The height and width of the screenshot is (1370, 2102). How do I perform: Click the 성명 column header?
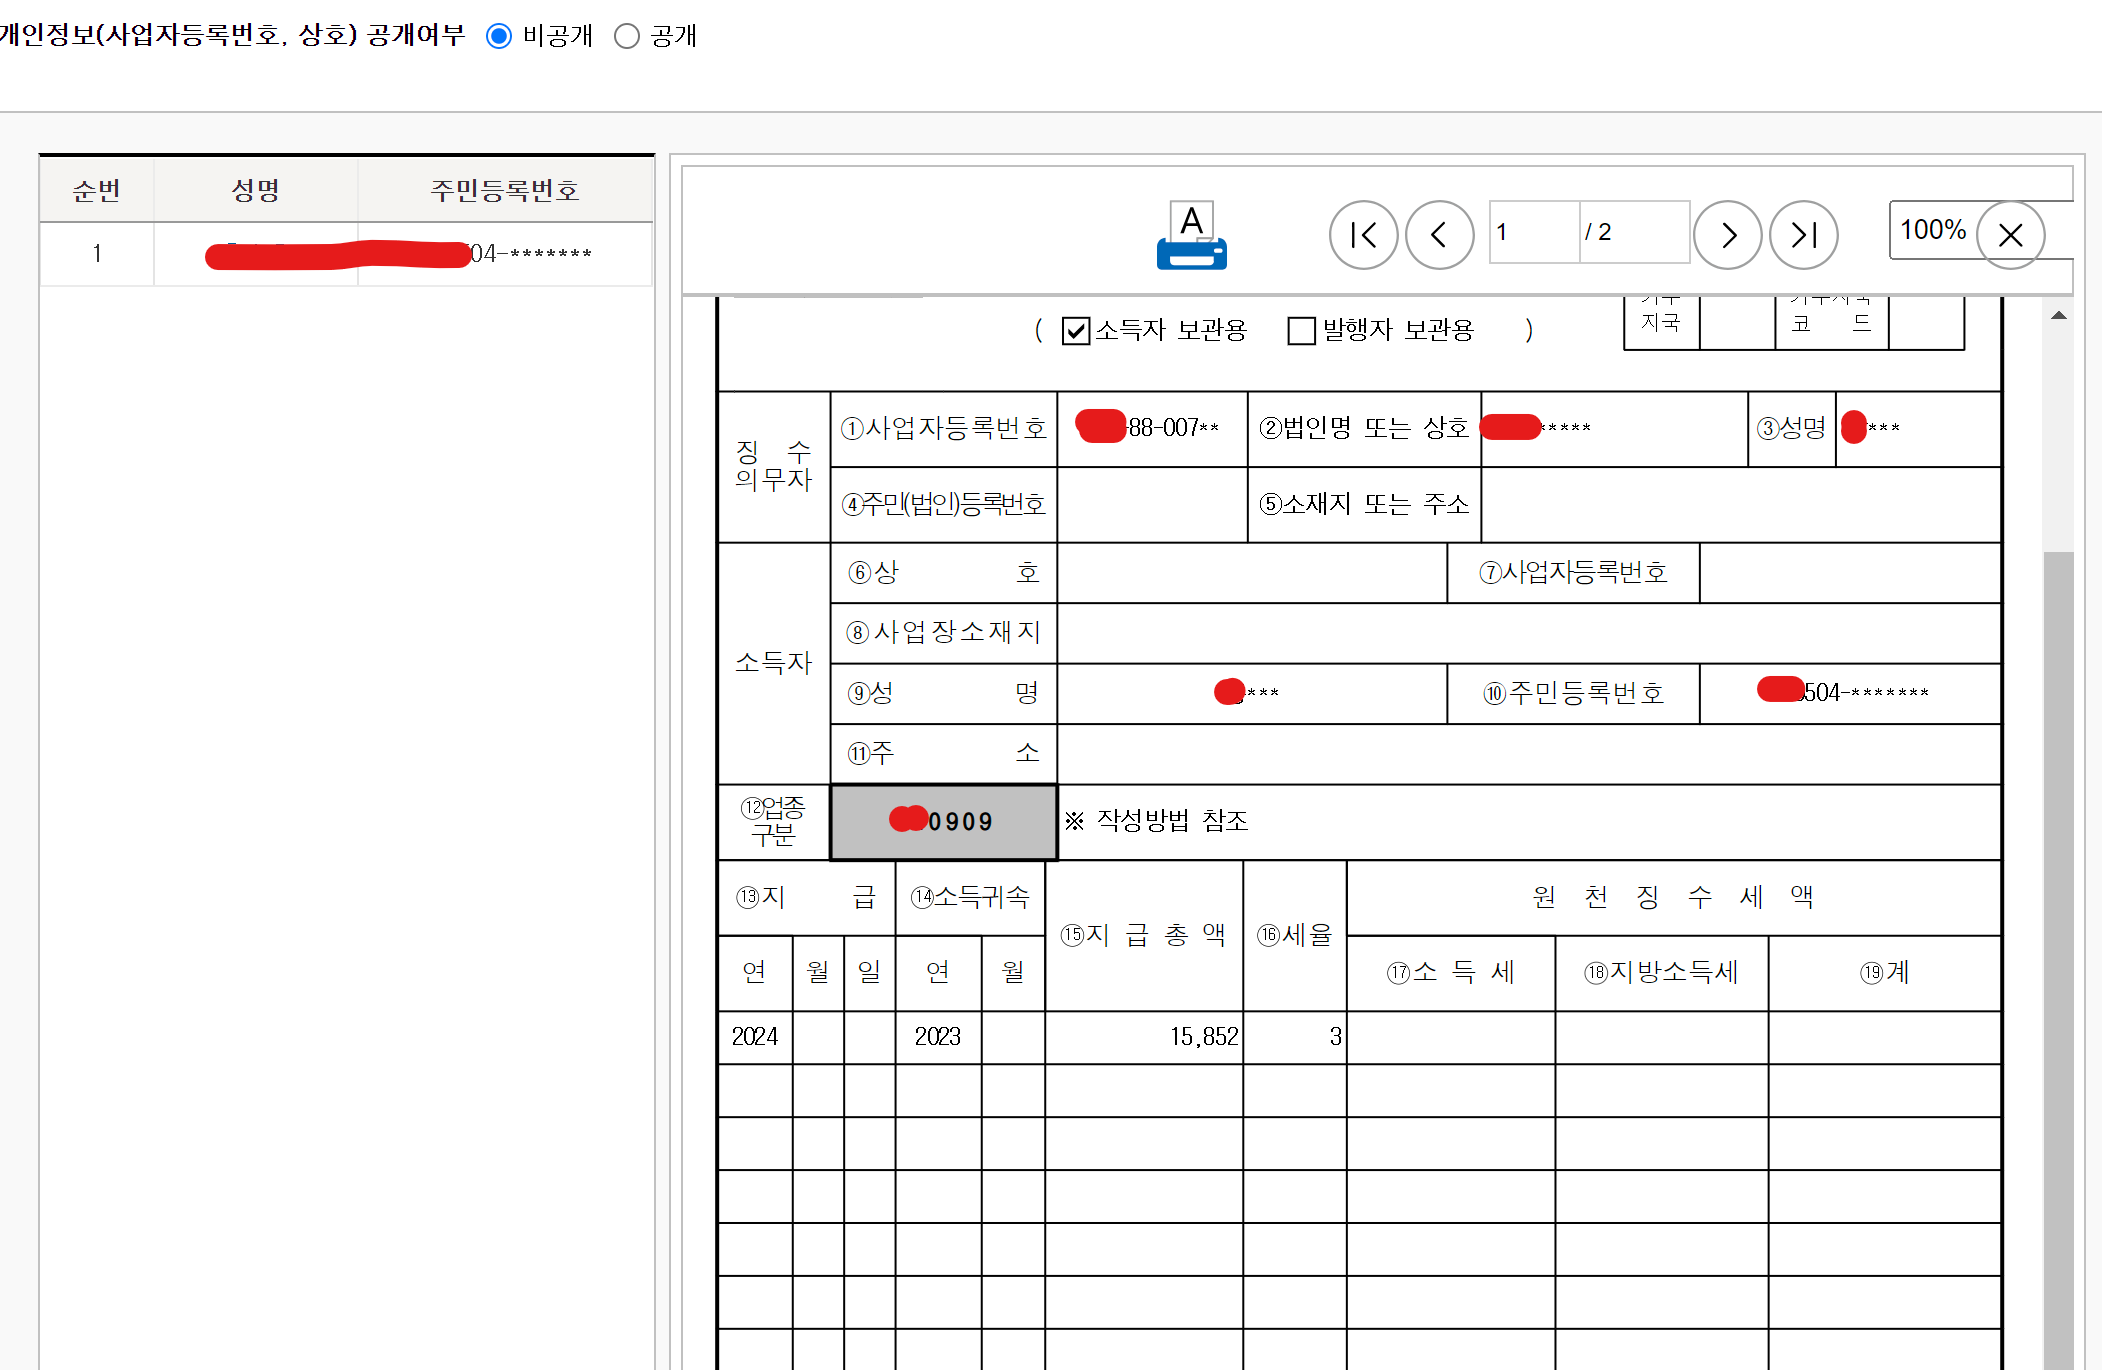click(x=256, y=190)
